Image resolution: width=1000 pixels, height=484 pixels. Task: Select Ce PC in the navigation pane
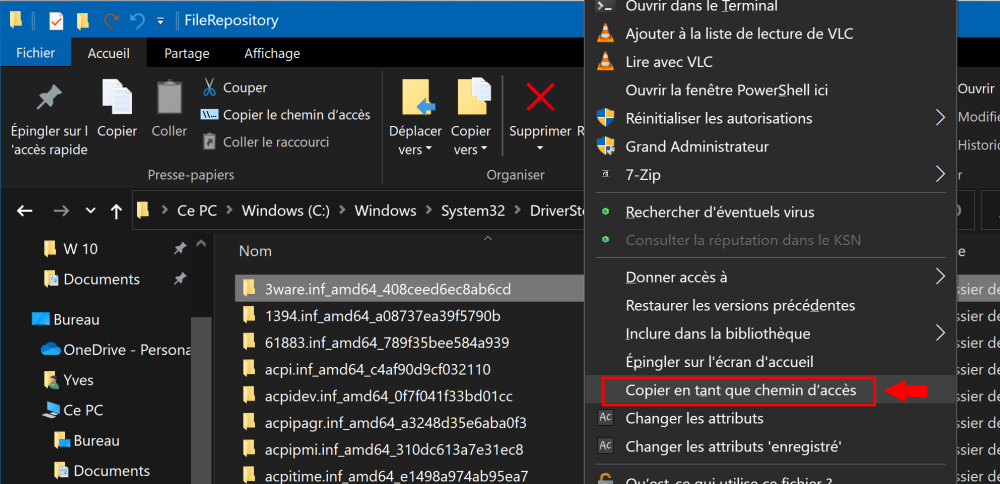coord(73,411)
